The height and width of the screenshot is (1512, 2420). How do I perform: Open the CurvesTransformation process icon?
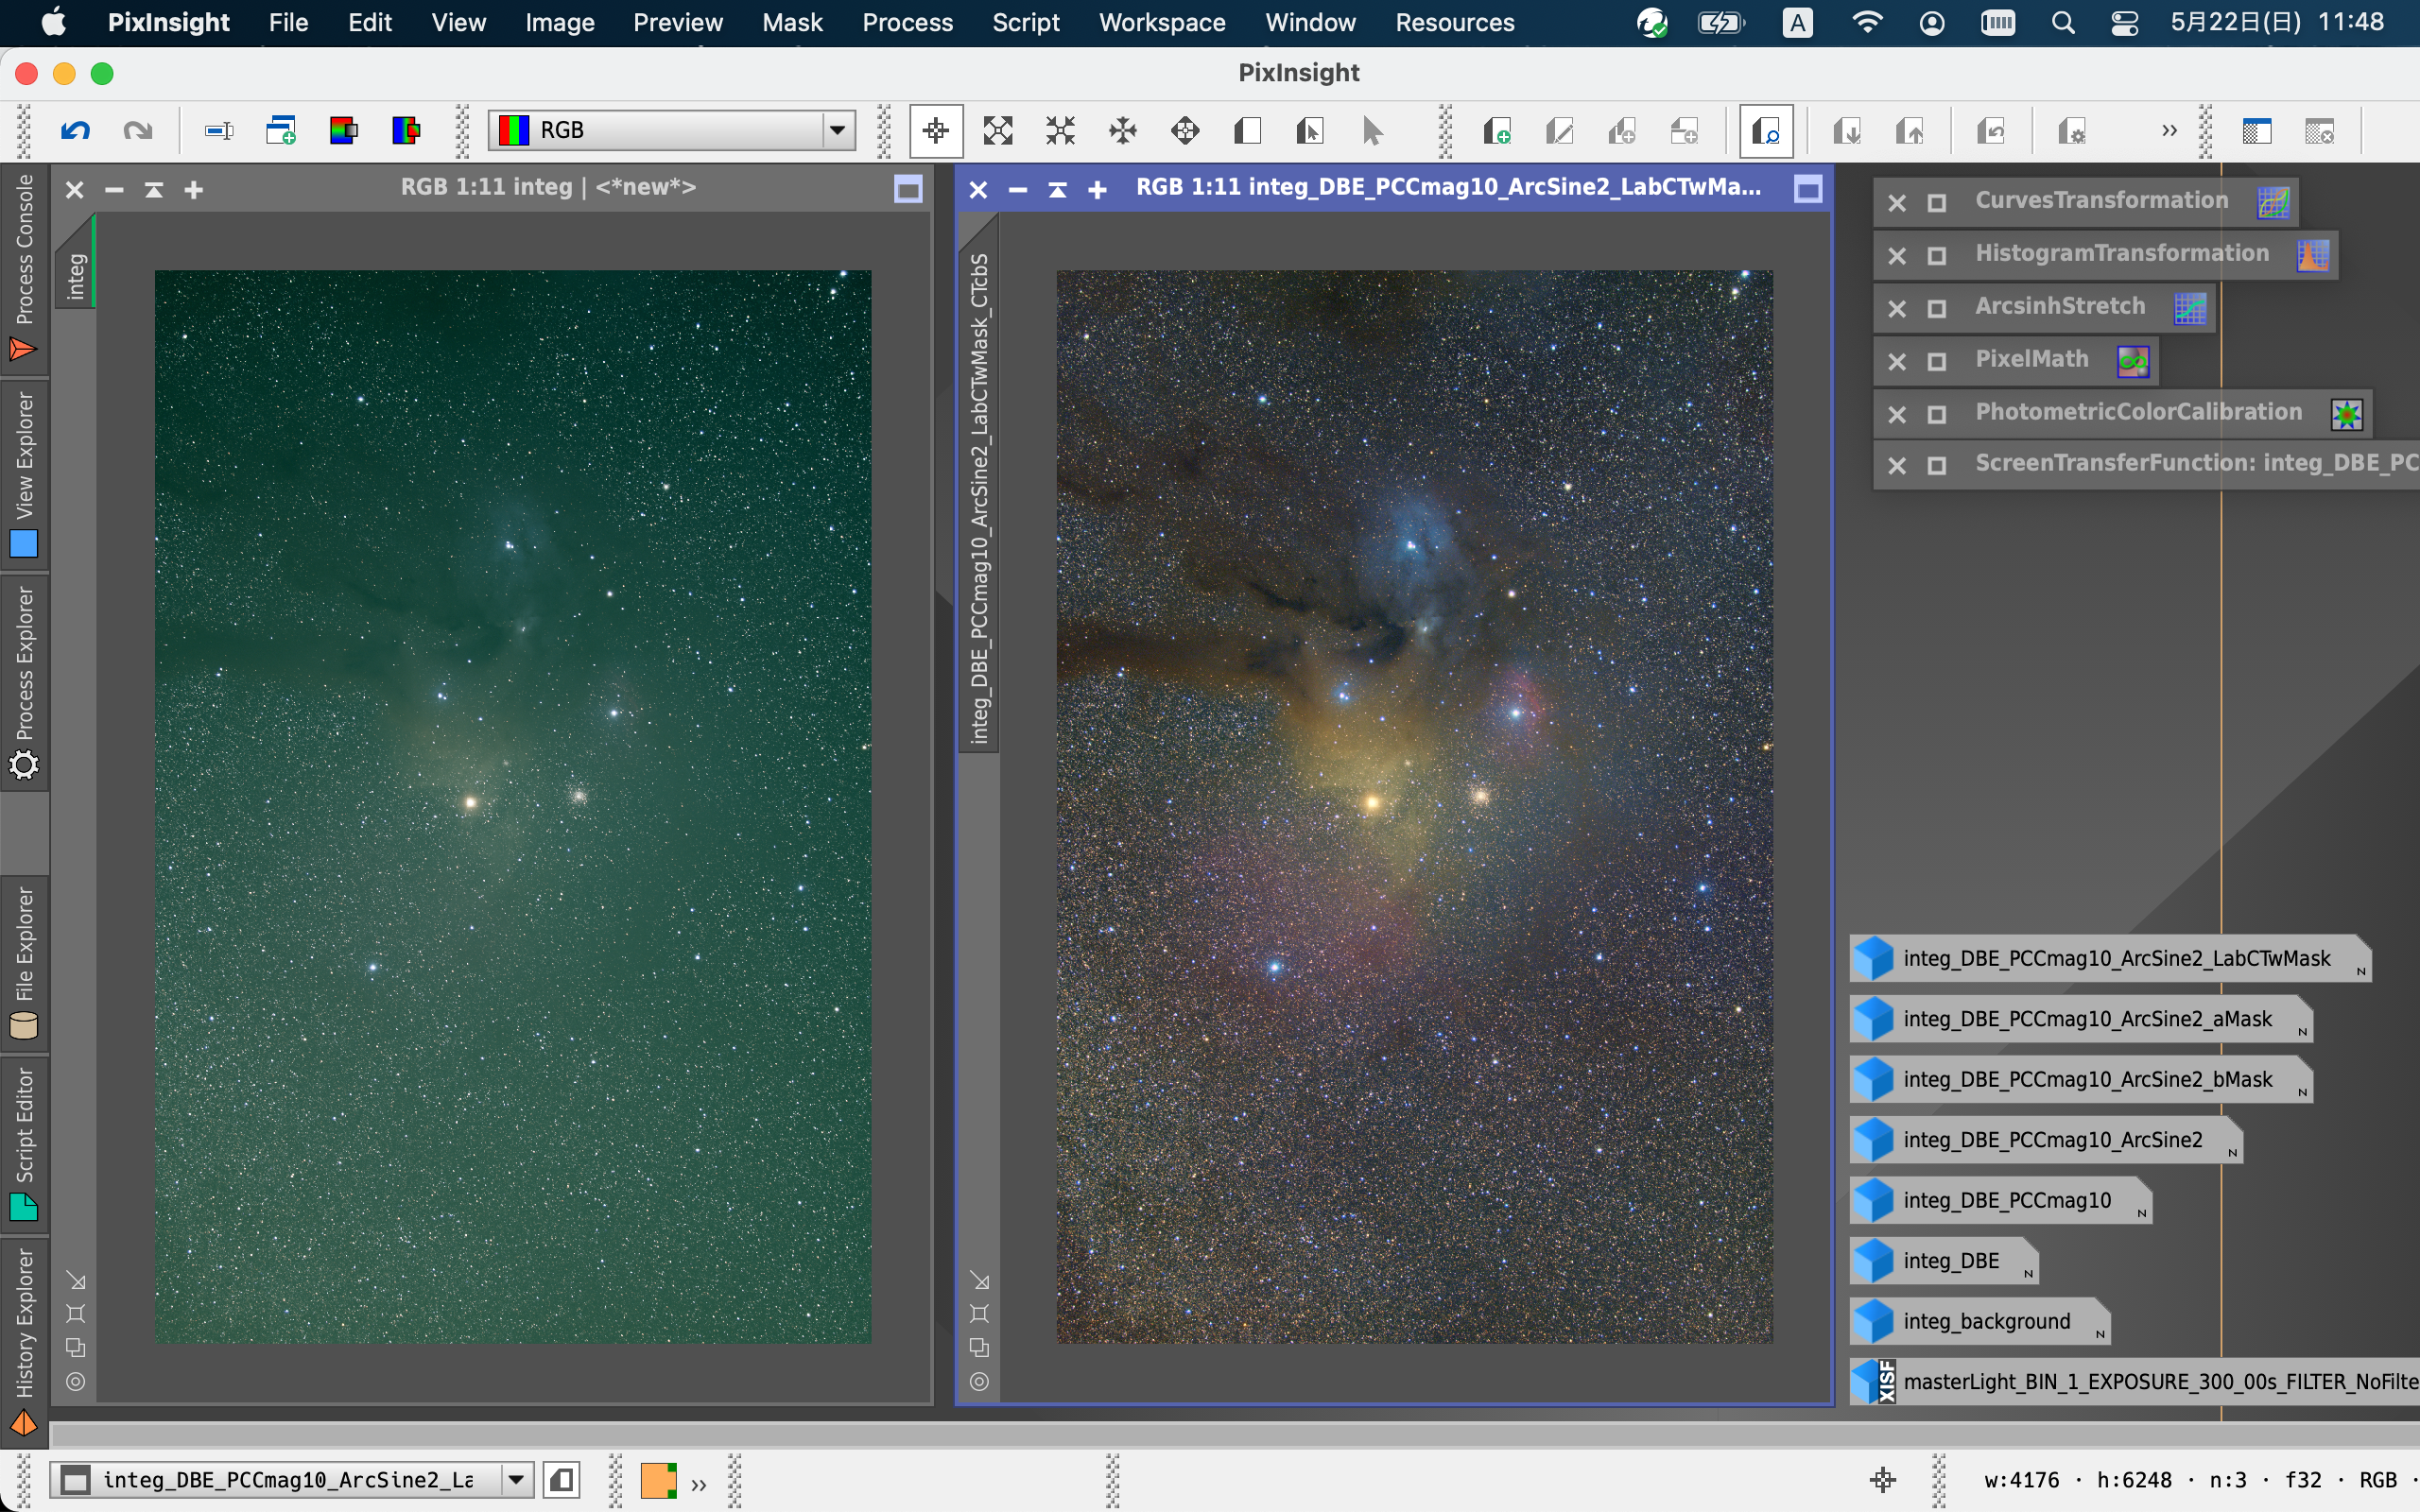pyautogui.click(x=2101, y=201)
